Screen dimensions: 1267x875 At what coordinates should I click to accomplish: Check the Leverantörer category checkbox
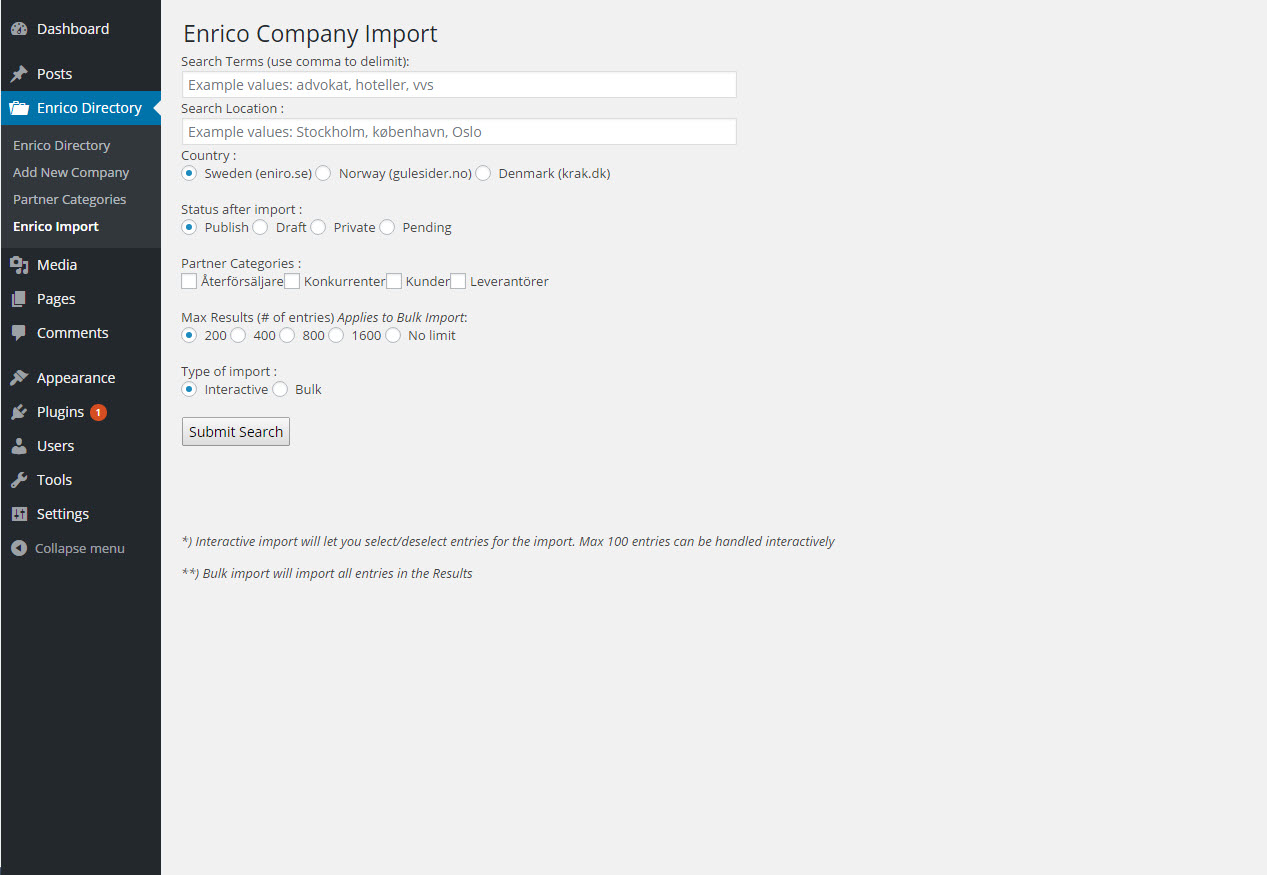tap(458, 281)
